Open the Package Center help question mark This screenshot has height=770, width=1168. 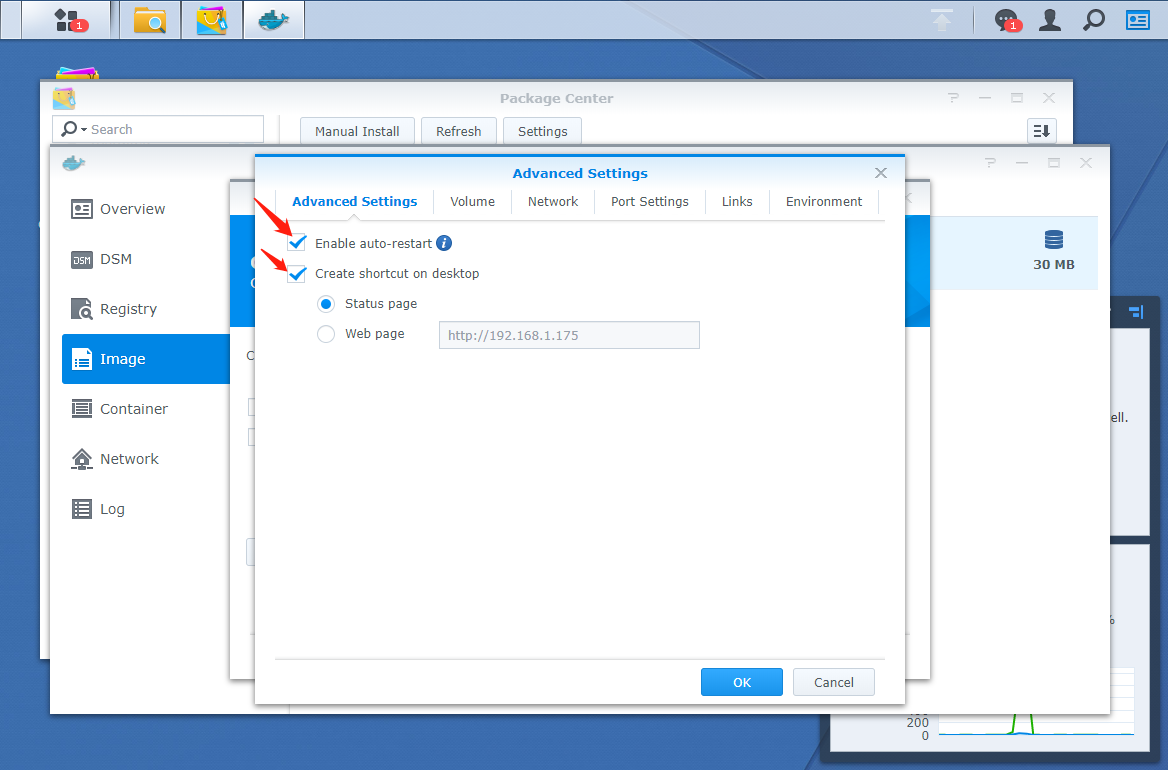953,98
